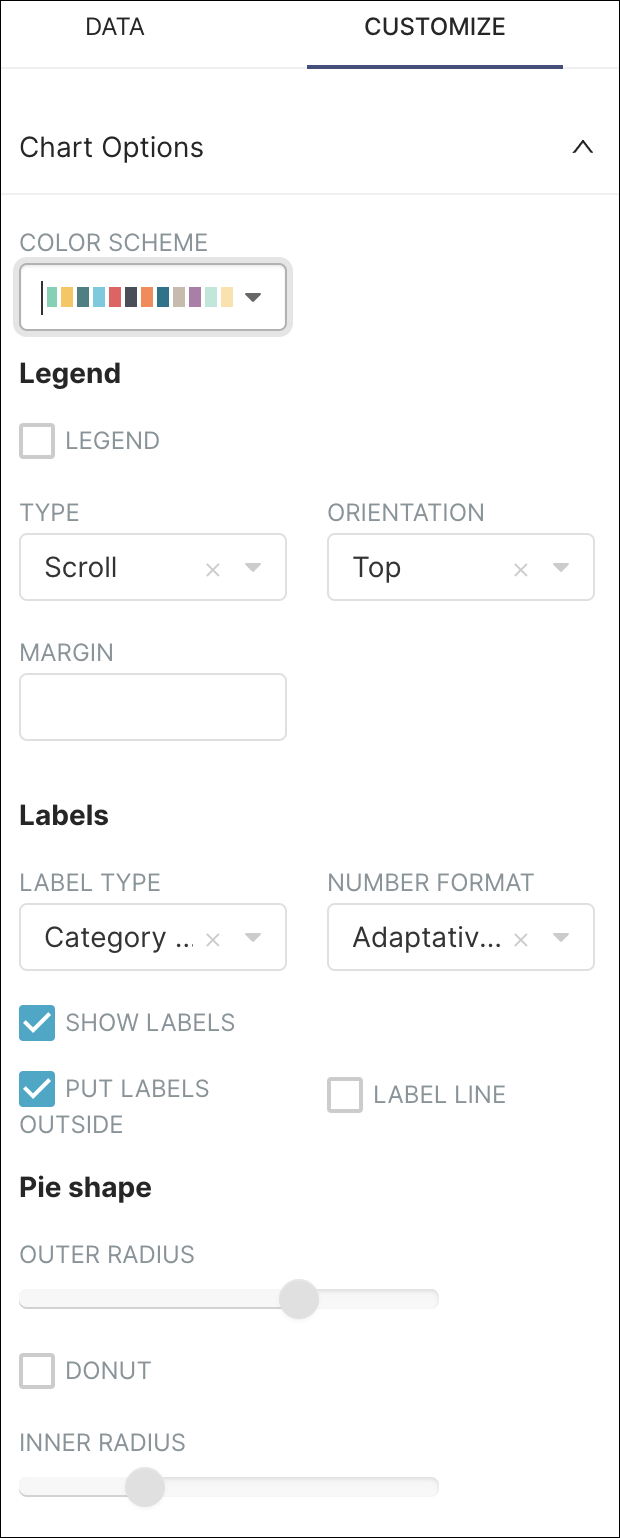Select the CUSTOMIZE tab

(434, 27)
